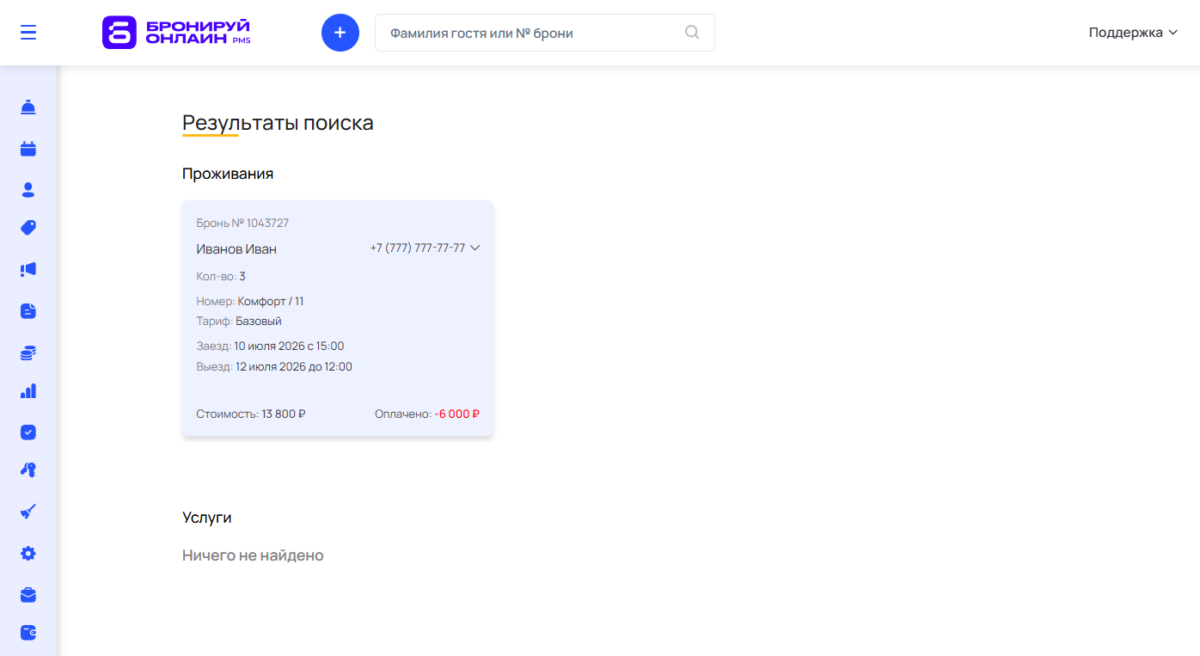Open the price tag sidebar icon

(28, 228)
